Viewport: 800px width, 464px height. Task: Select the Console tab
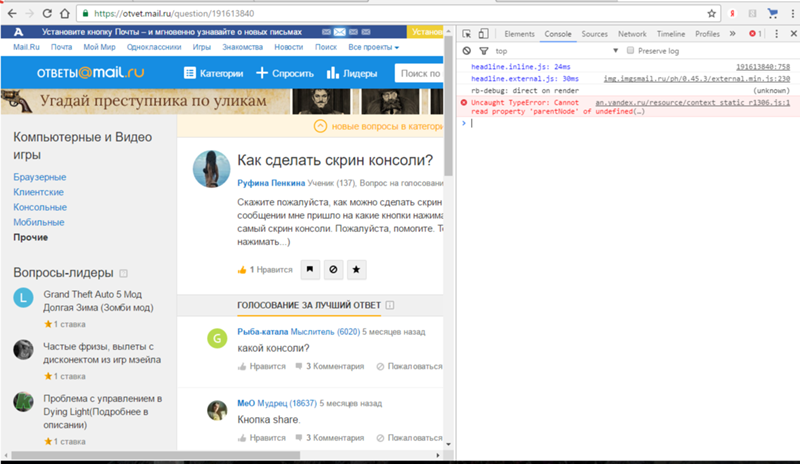pos(558,34)
